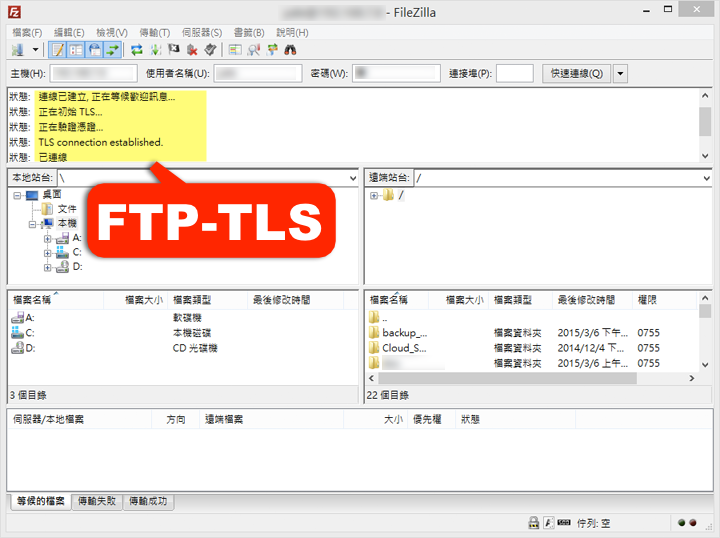Open the 編輯(E) menu
The width and height of the screenshot is (720, 538).
coord(69,33)
